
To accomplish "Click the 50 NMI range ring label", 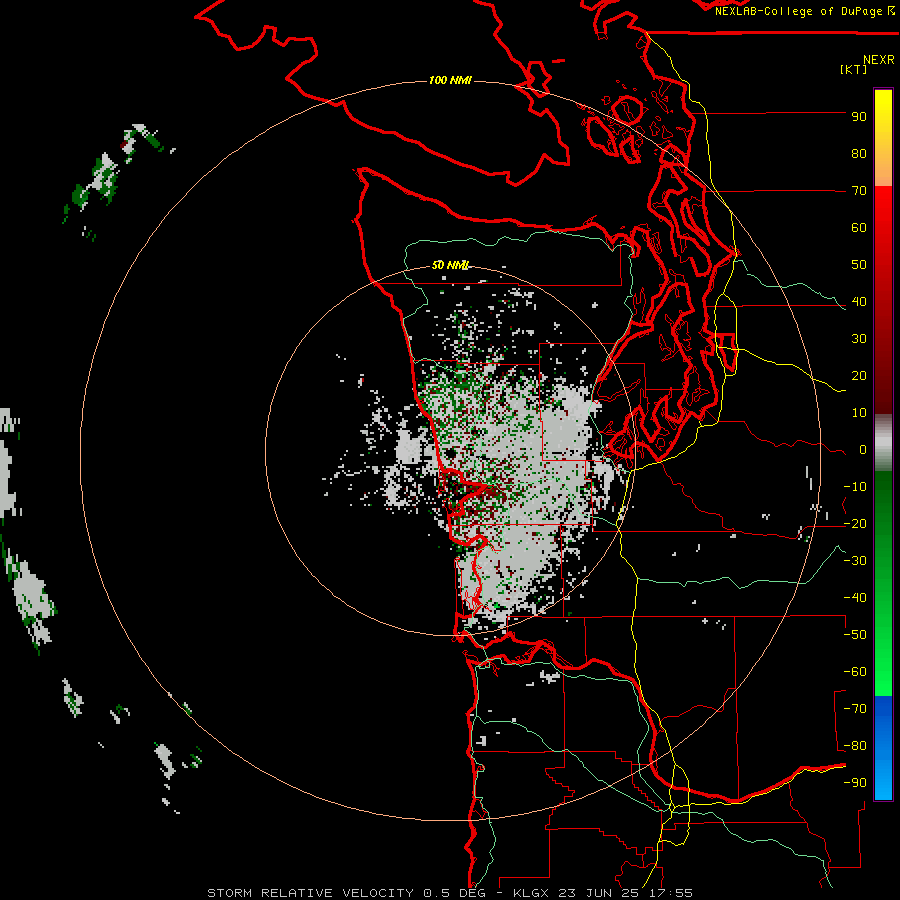I will point(450,265).
